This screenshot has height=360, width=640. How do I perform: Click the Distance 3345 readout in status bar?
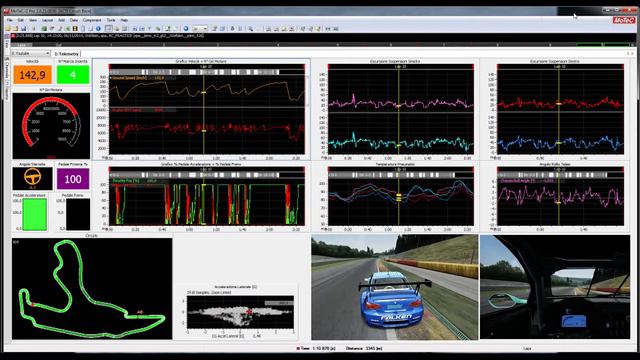coord(364,349)
